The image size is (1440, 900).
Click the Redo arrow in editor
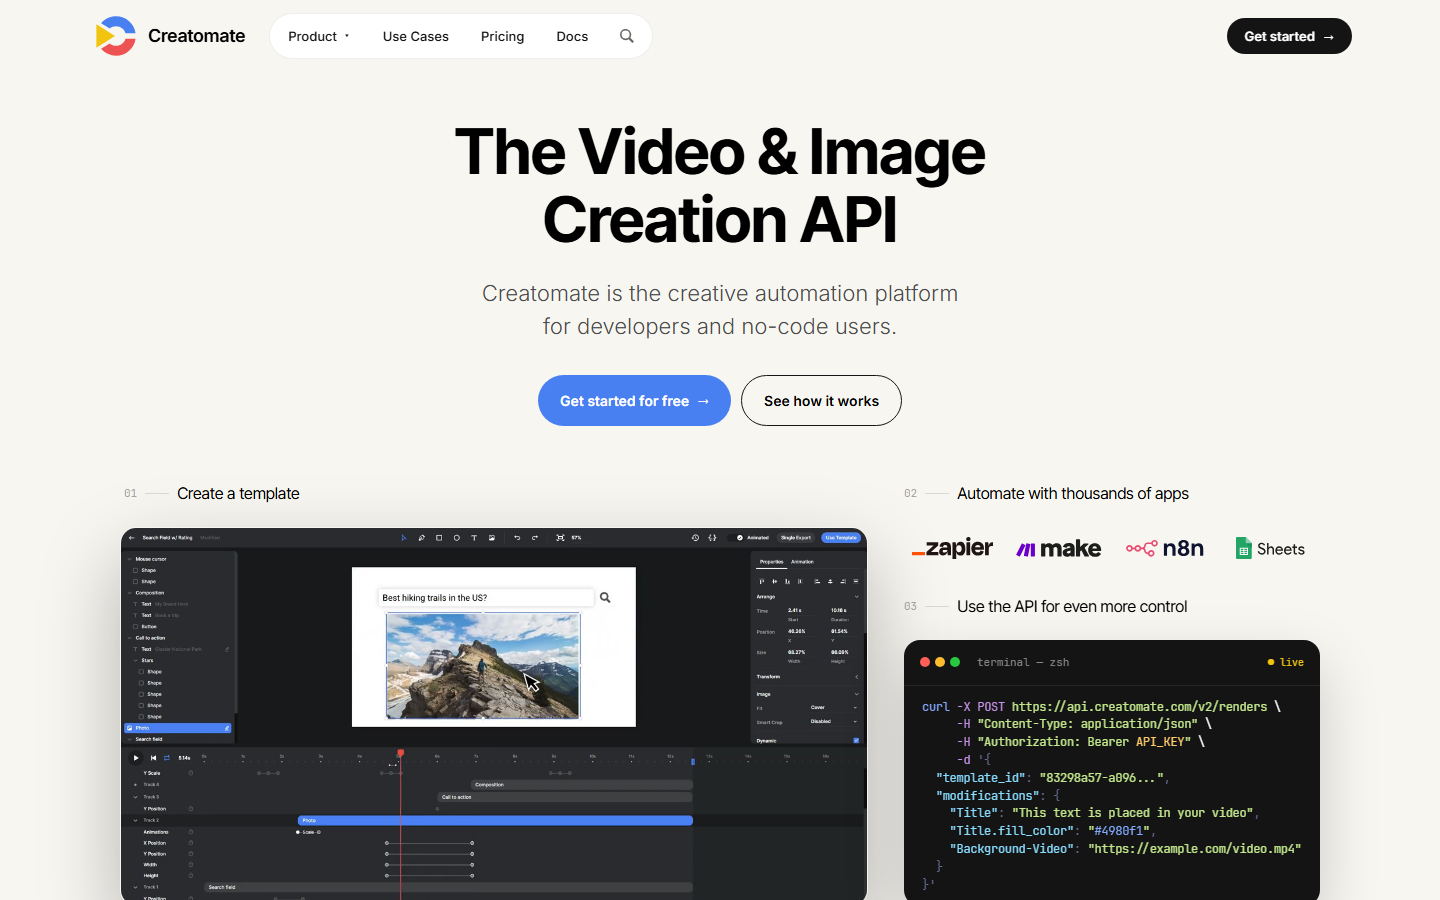point(535,538)
